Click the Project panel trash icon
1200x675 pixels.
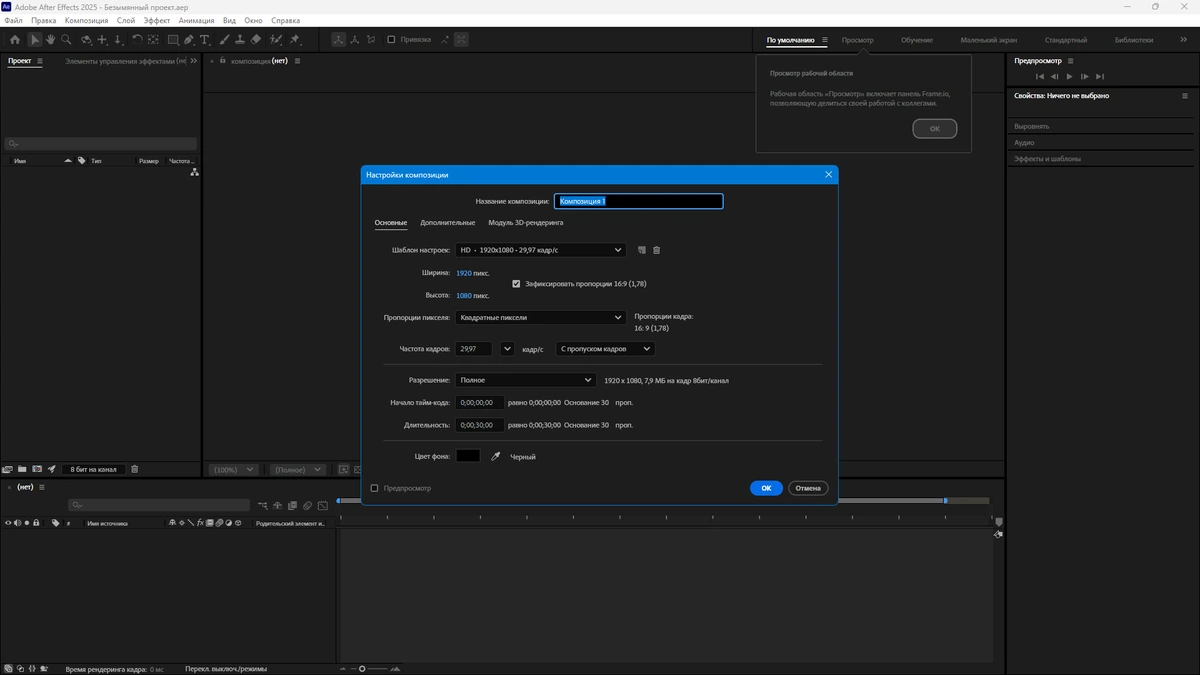pos(135,469)
